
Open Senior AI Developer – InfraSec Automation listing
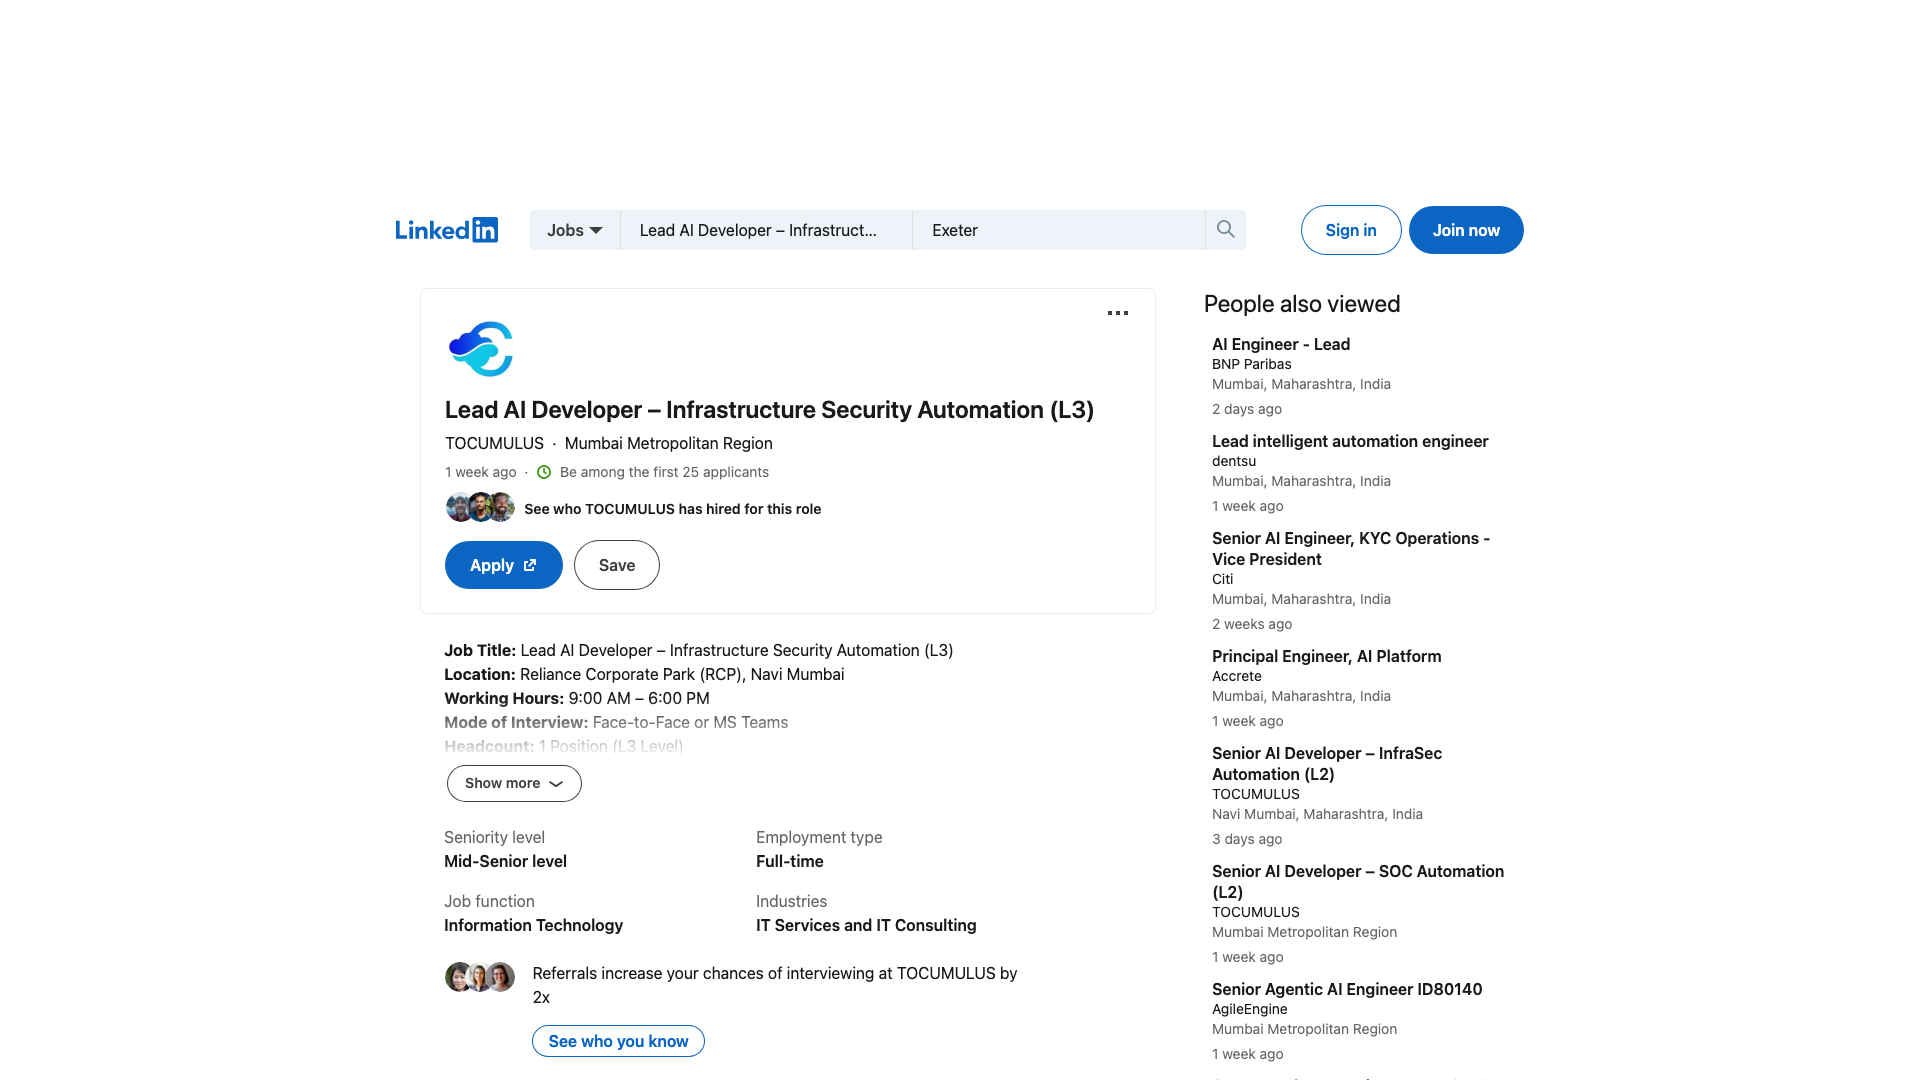pos(1327,763)
